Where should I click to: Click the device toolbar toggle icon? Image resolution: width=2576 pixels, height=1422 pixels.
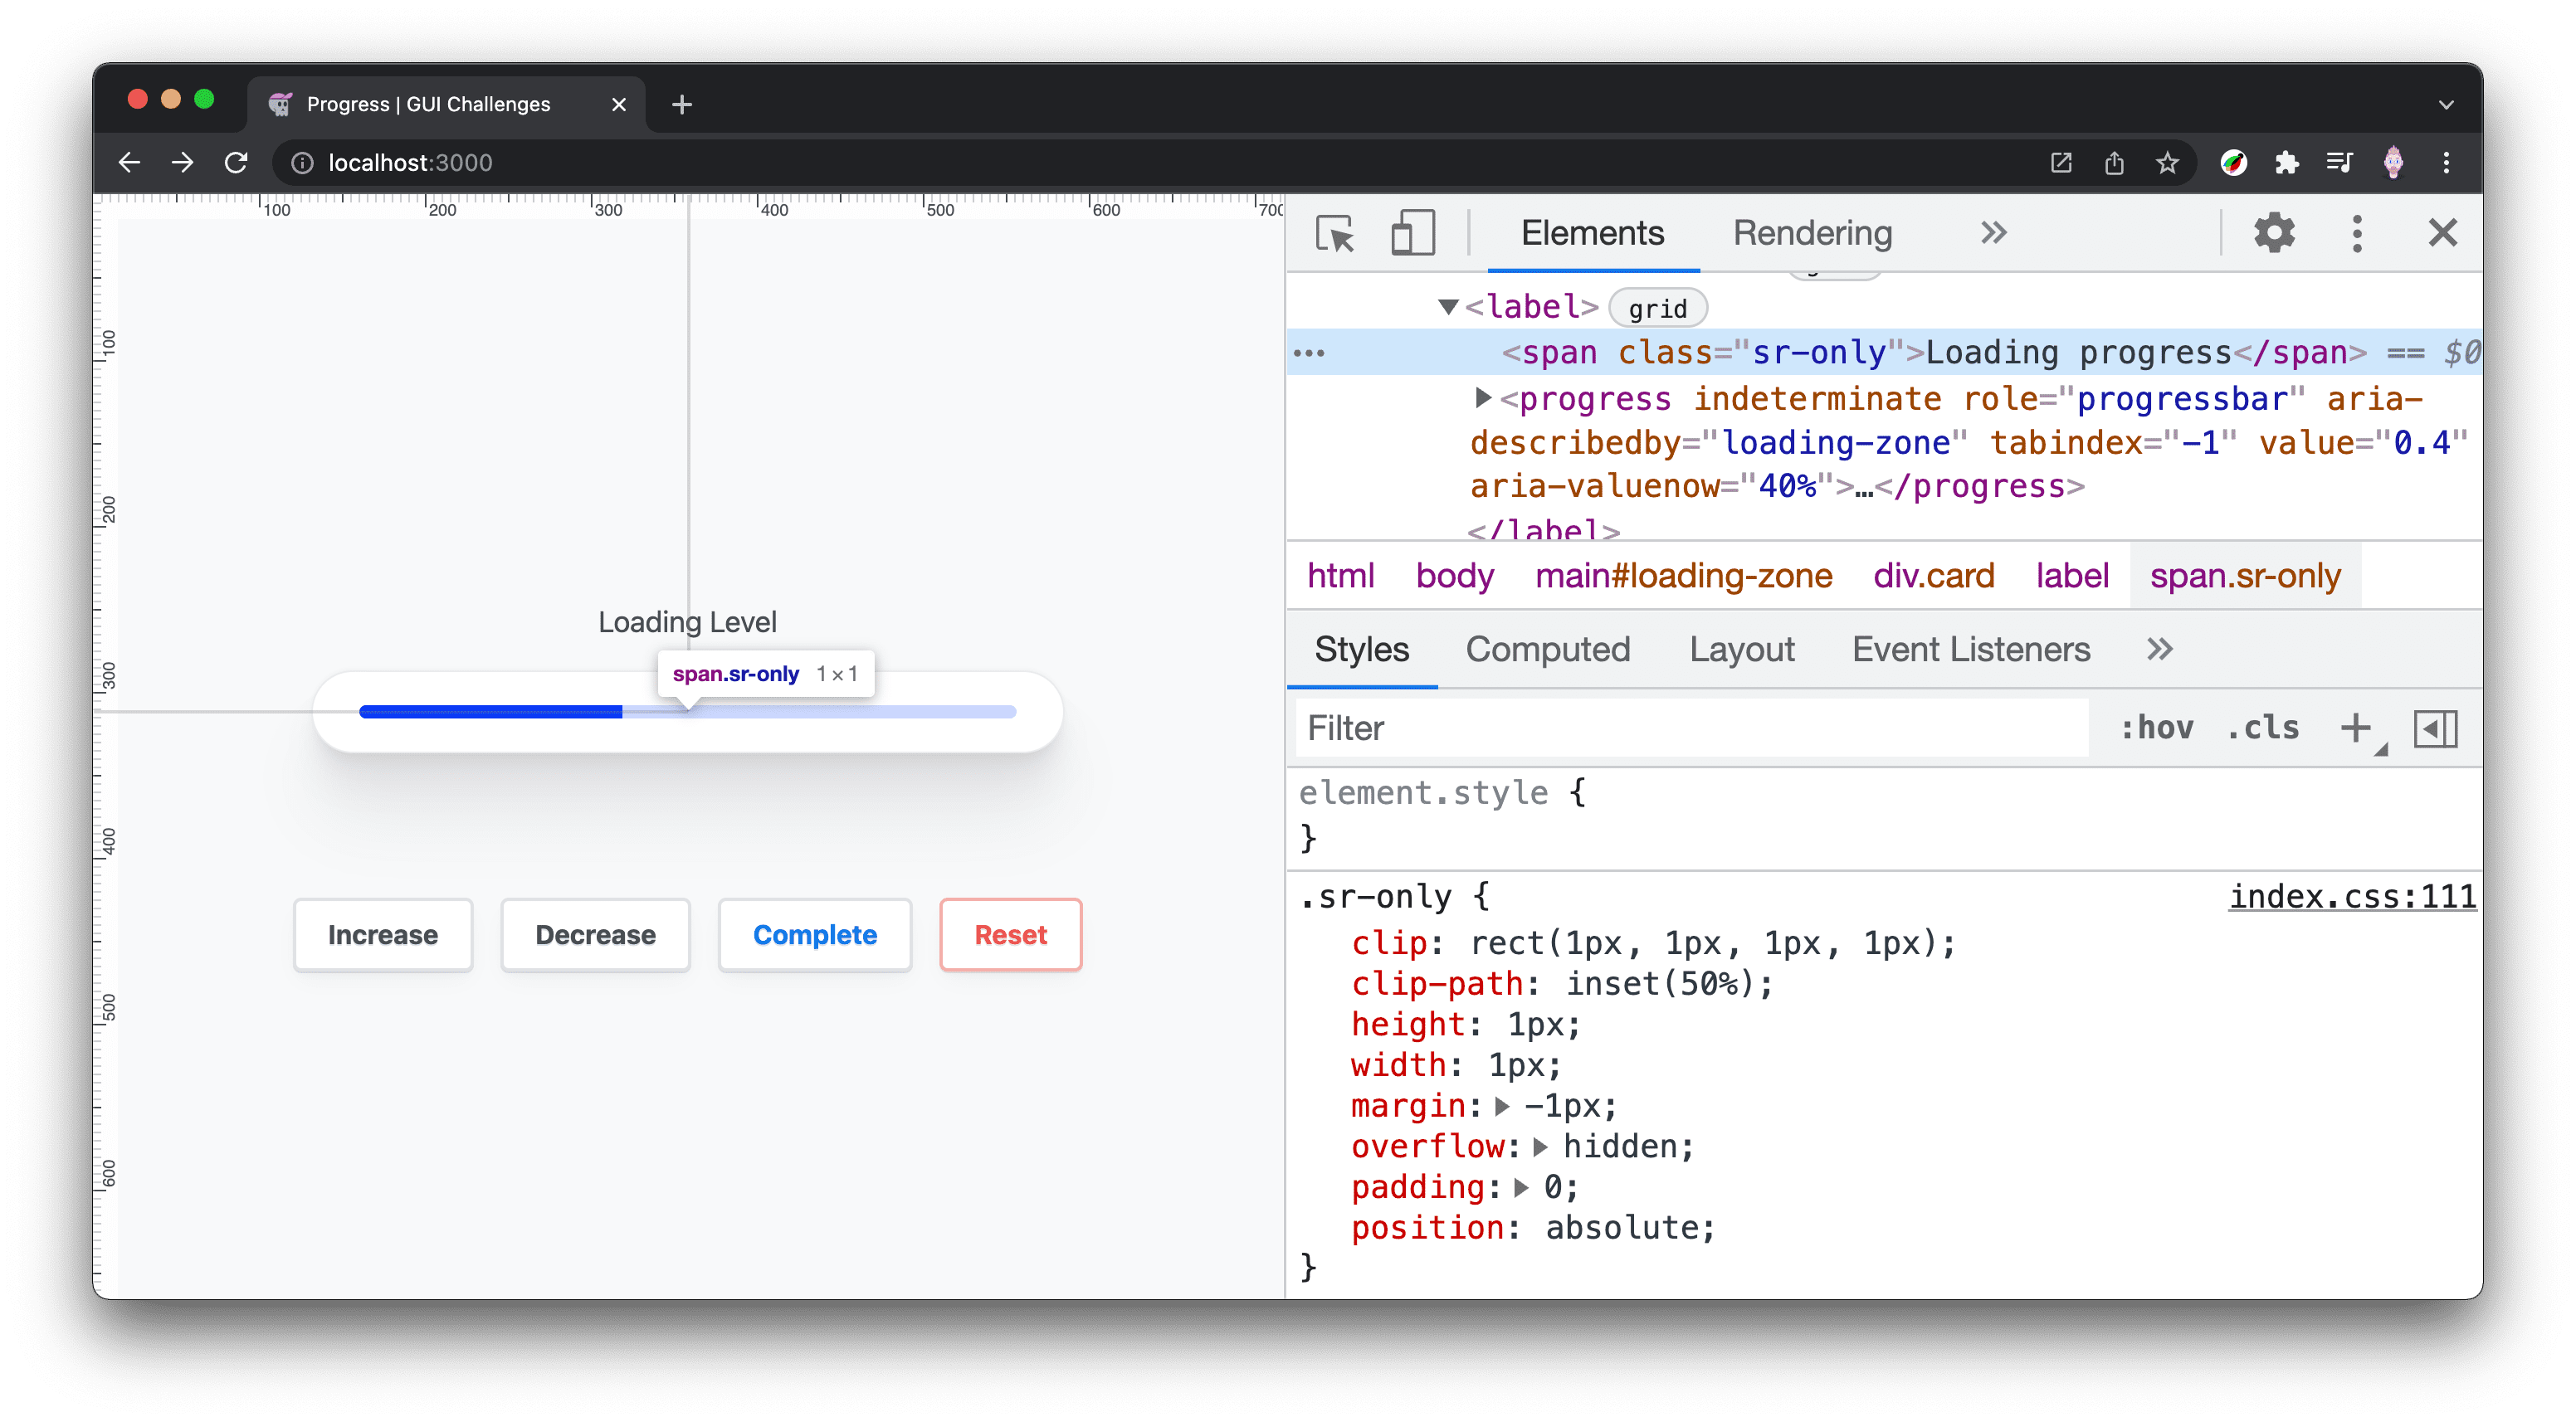point(1412,233)
